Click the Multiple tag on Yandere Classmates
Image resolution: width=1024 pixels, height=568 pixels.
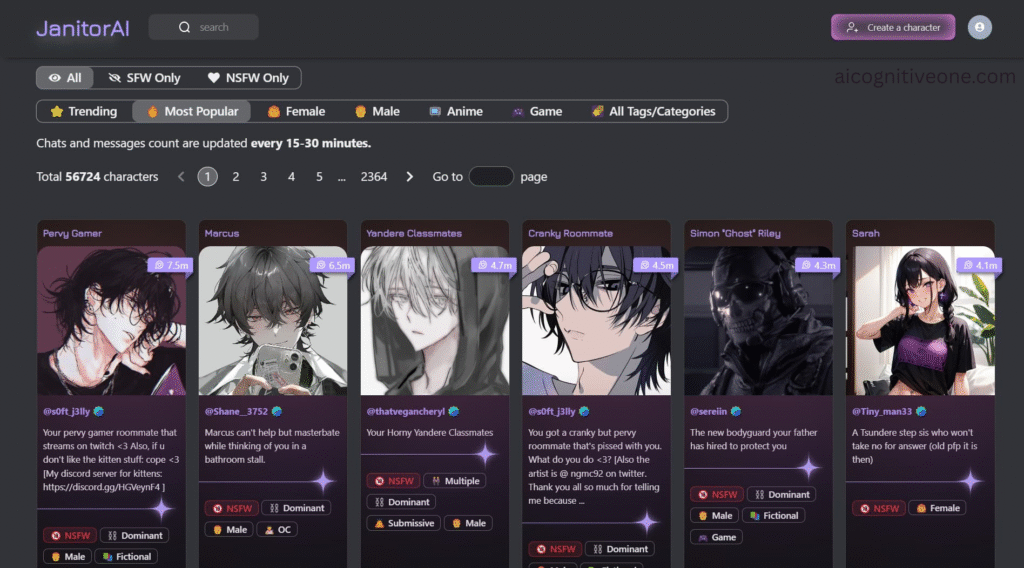tap(455, 481)
